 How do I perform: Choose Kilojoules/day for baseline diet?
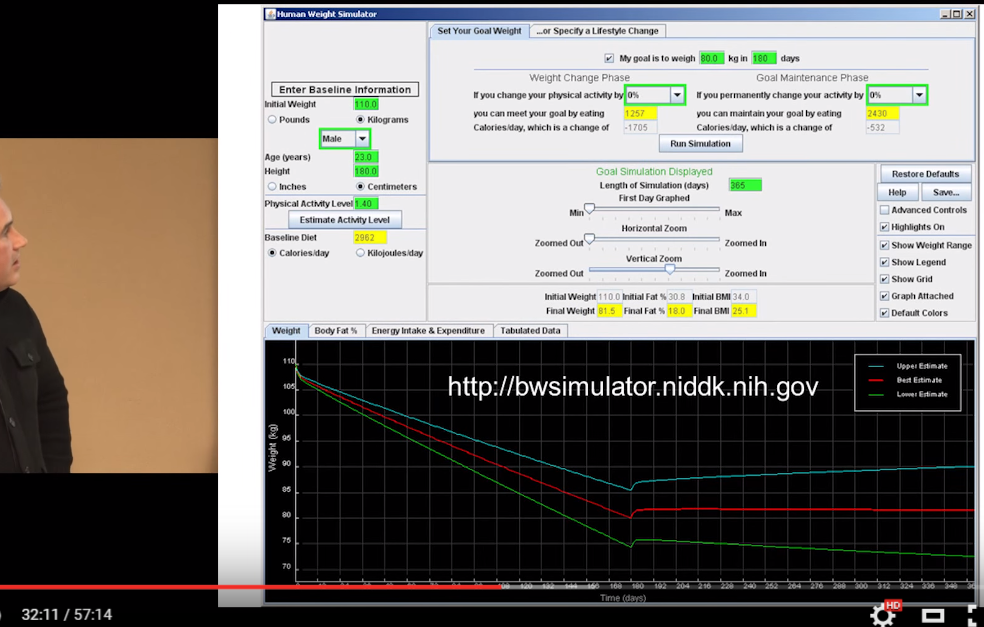pos(360,253)
